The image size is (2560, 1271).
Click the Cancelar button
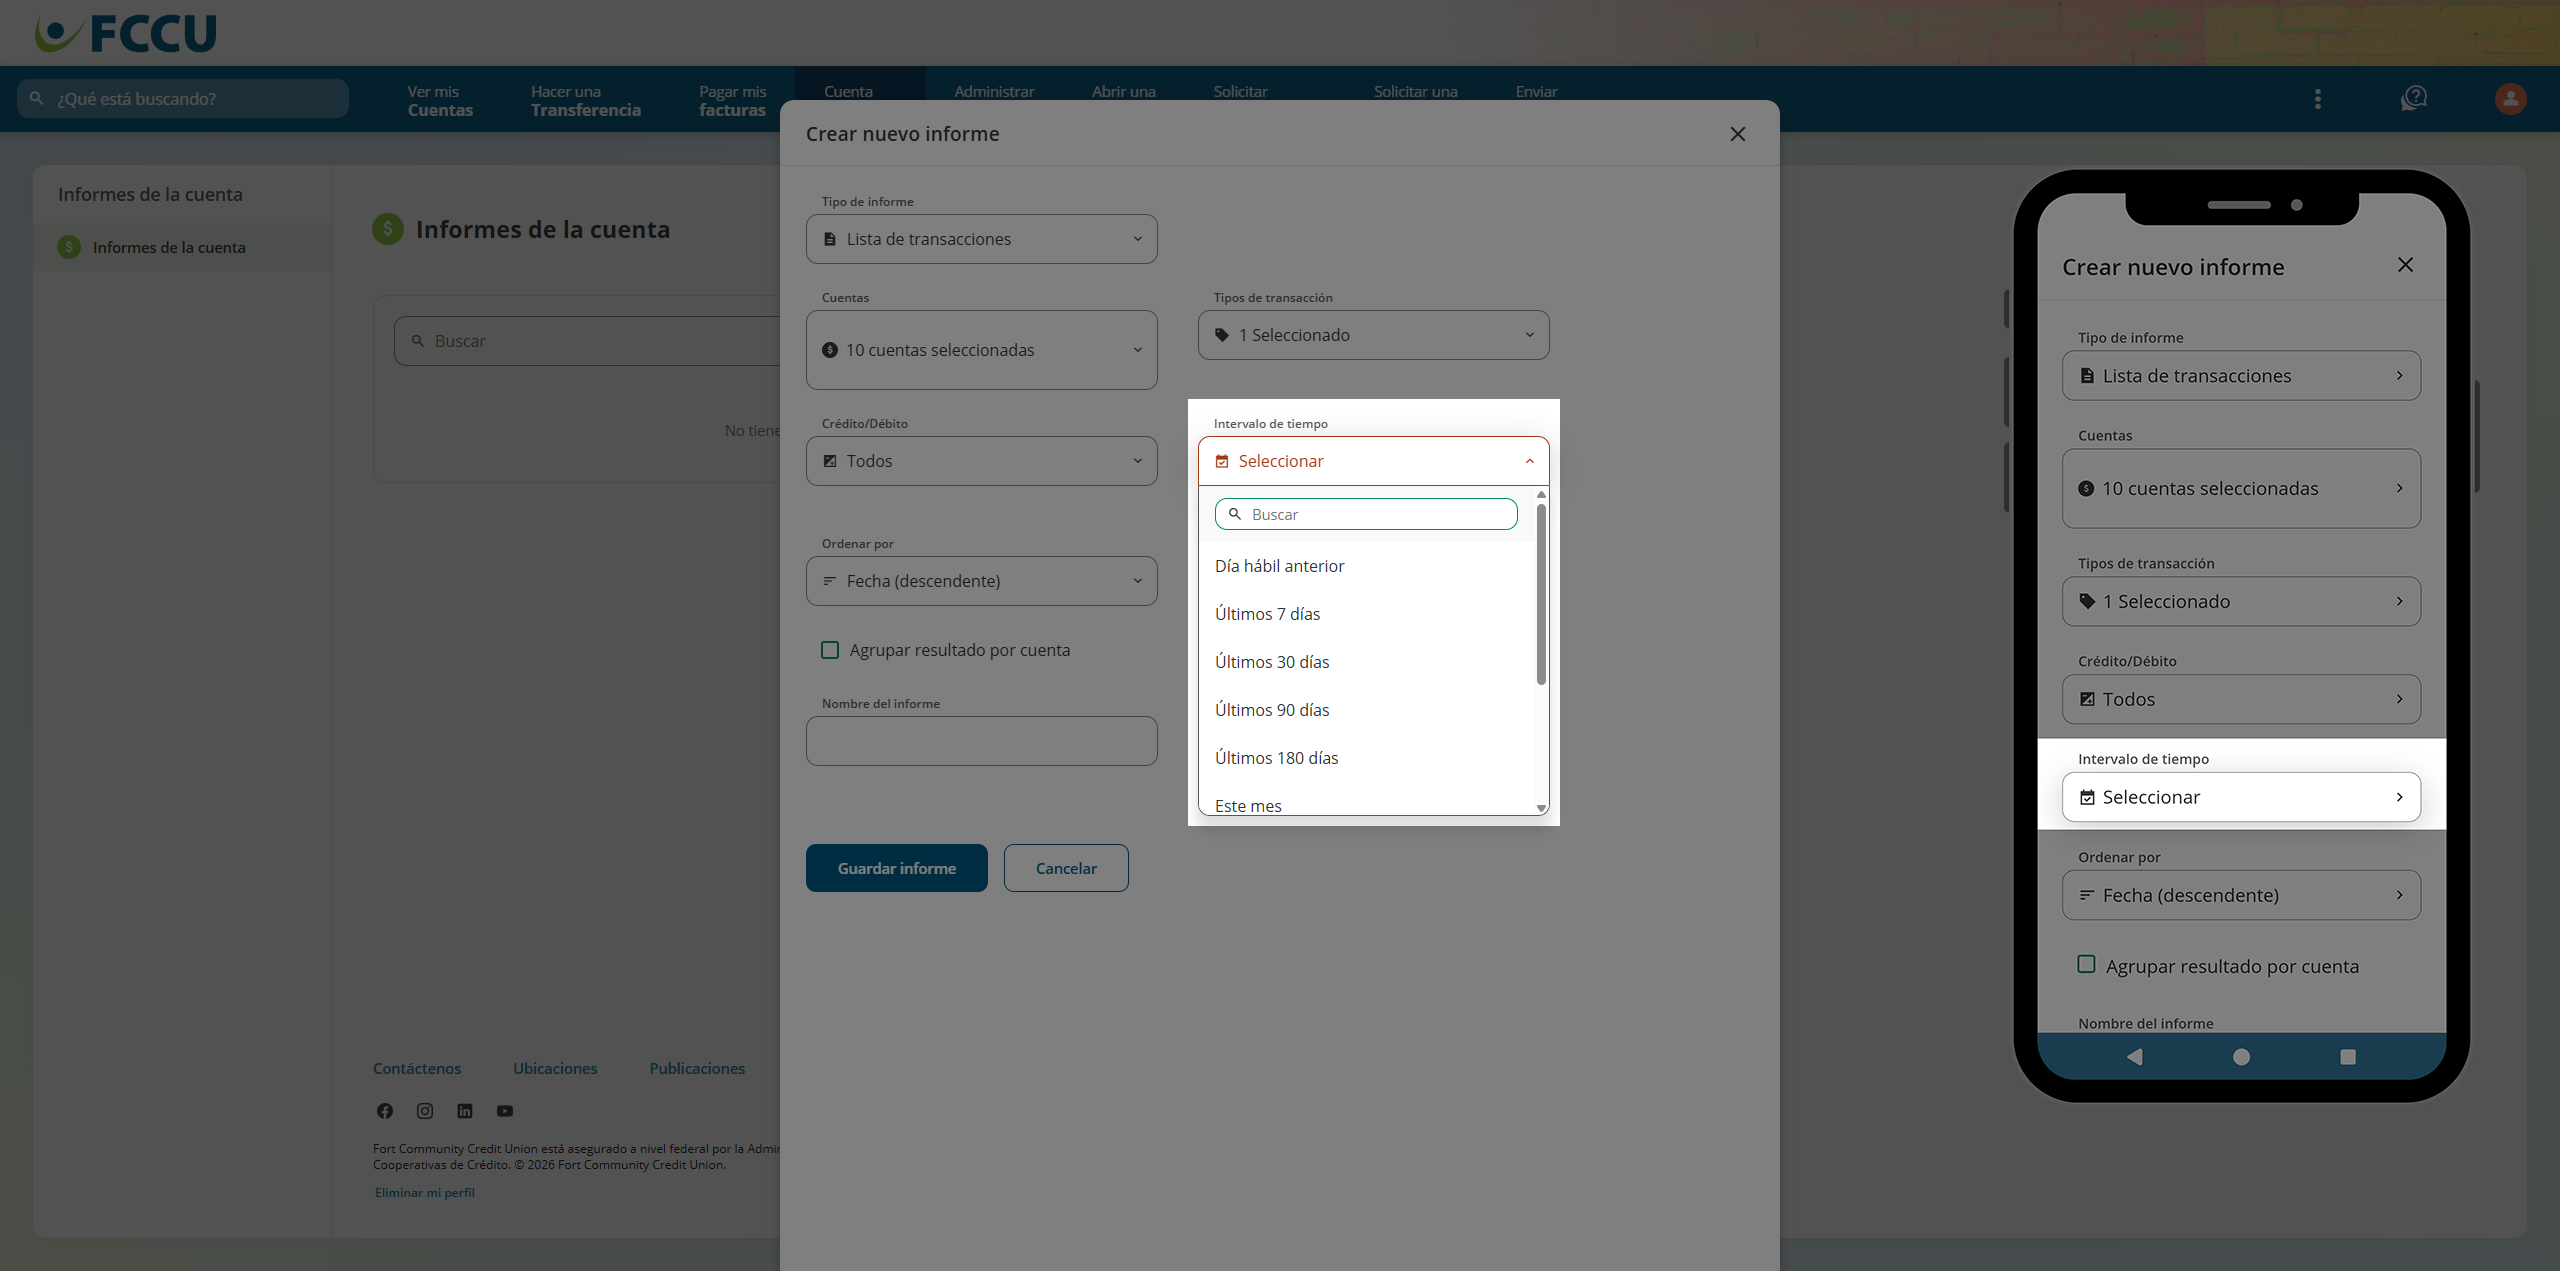click(x=1066, y=868)
